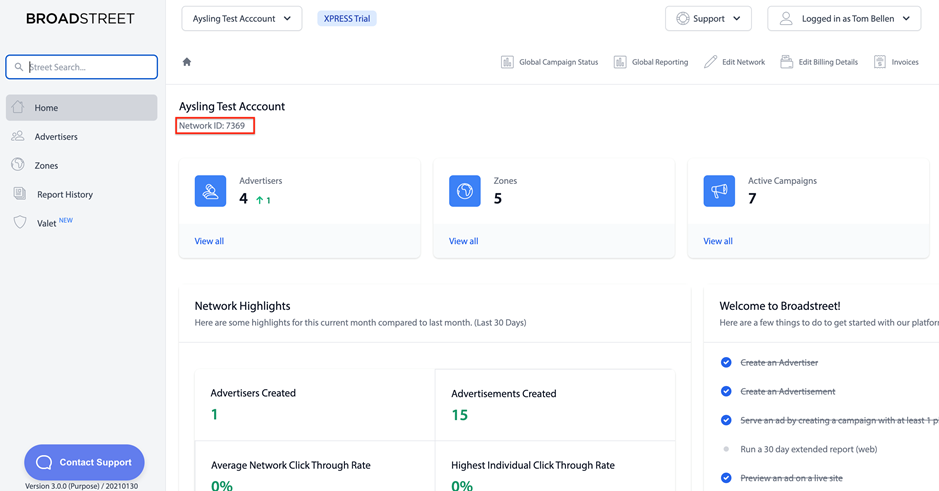
Task: Click the Advertisements Created value 15
Action: (459, 415)
